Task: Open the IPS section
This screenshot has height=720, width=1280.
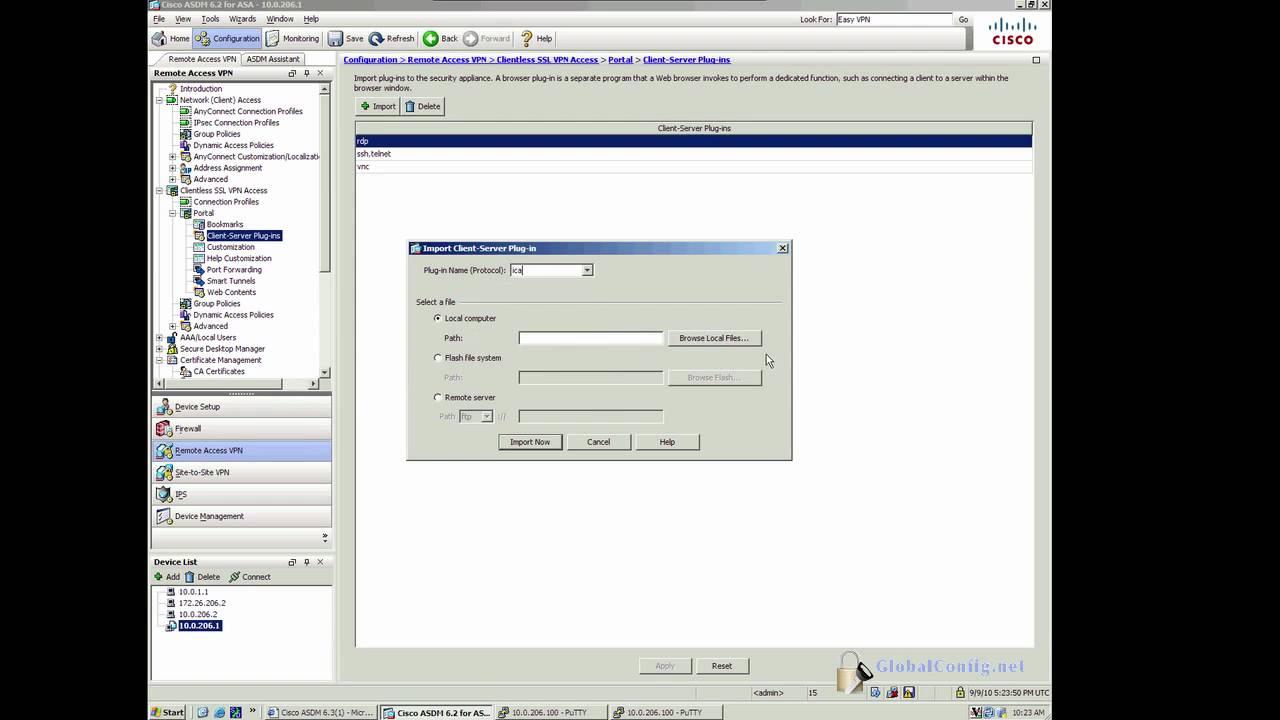Action: (241, 494)
